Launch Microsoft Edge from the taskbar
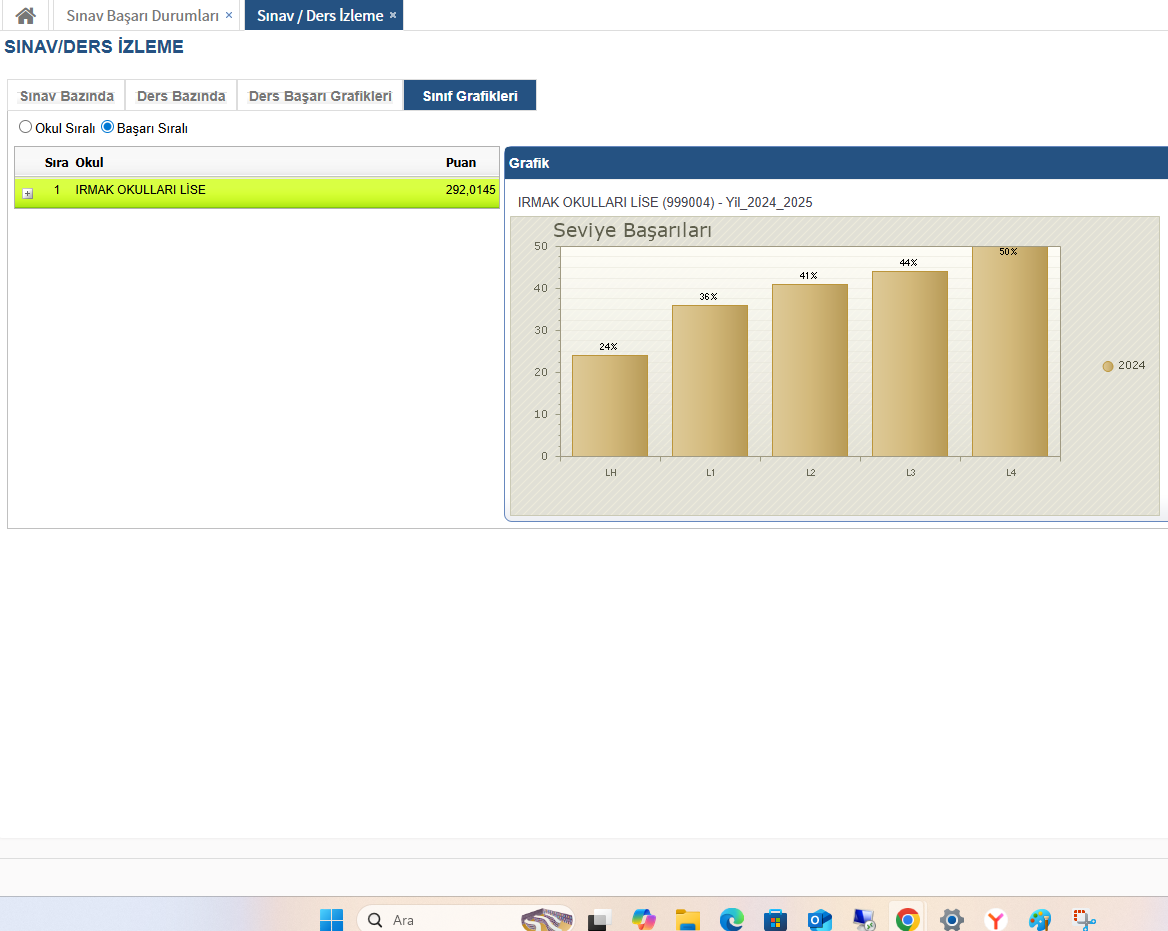This screenshot has height=931, width=1168. [x=731, y=920]
